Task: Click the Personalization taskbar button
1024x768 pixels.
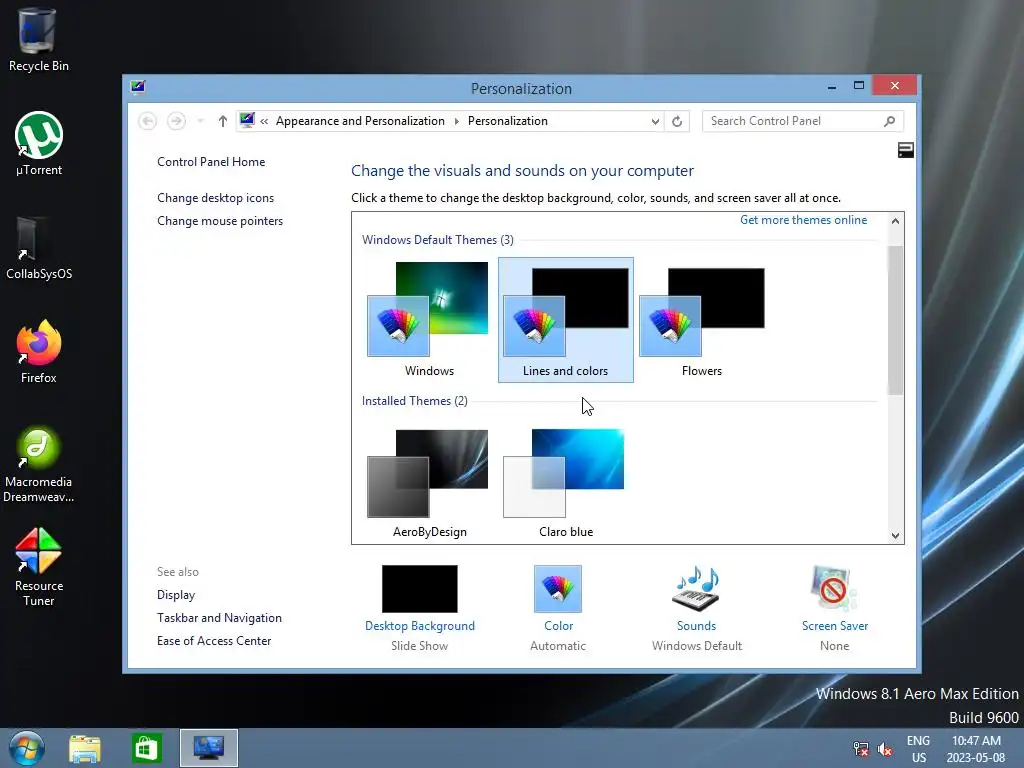Action: point(209,748)
